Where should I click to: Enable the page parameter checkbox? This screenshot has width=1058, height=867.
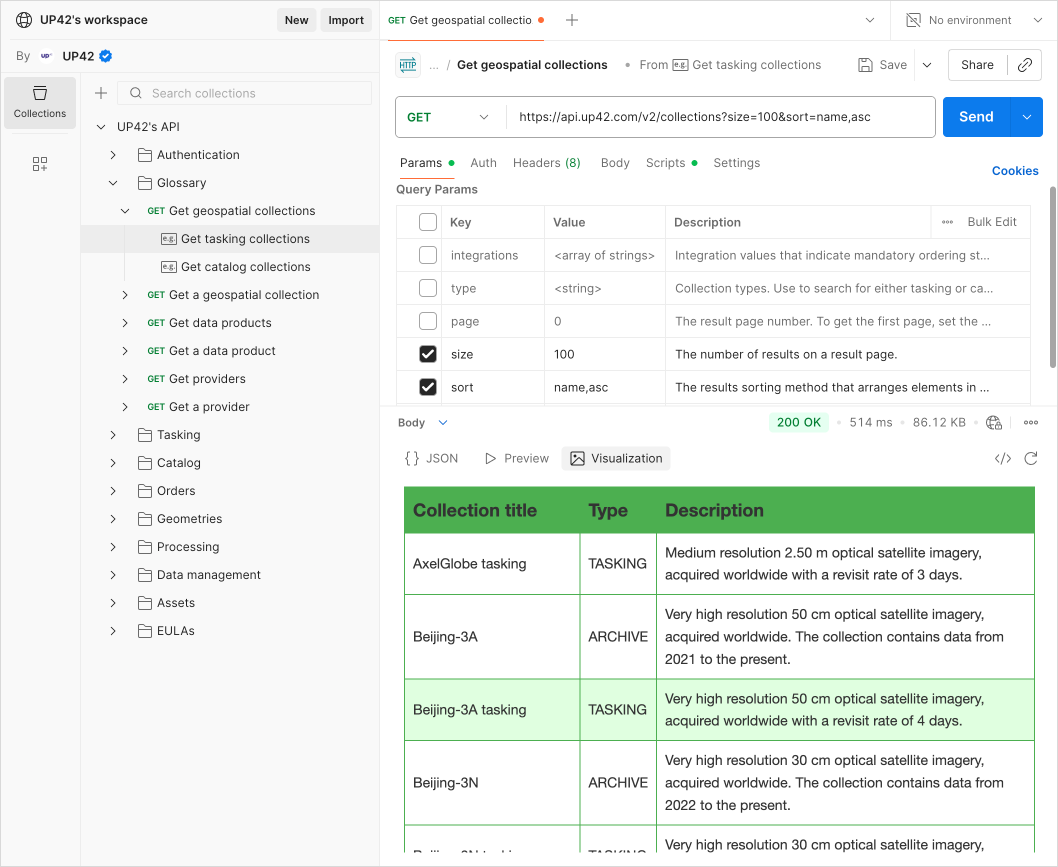pos(428,321)
